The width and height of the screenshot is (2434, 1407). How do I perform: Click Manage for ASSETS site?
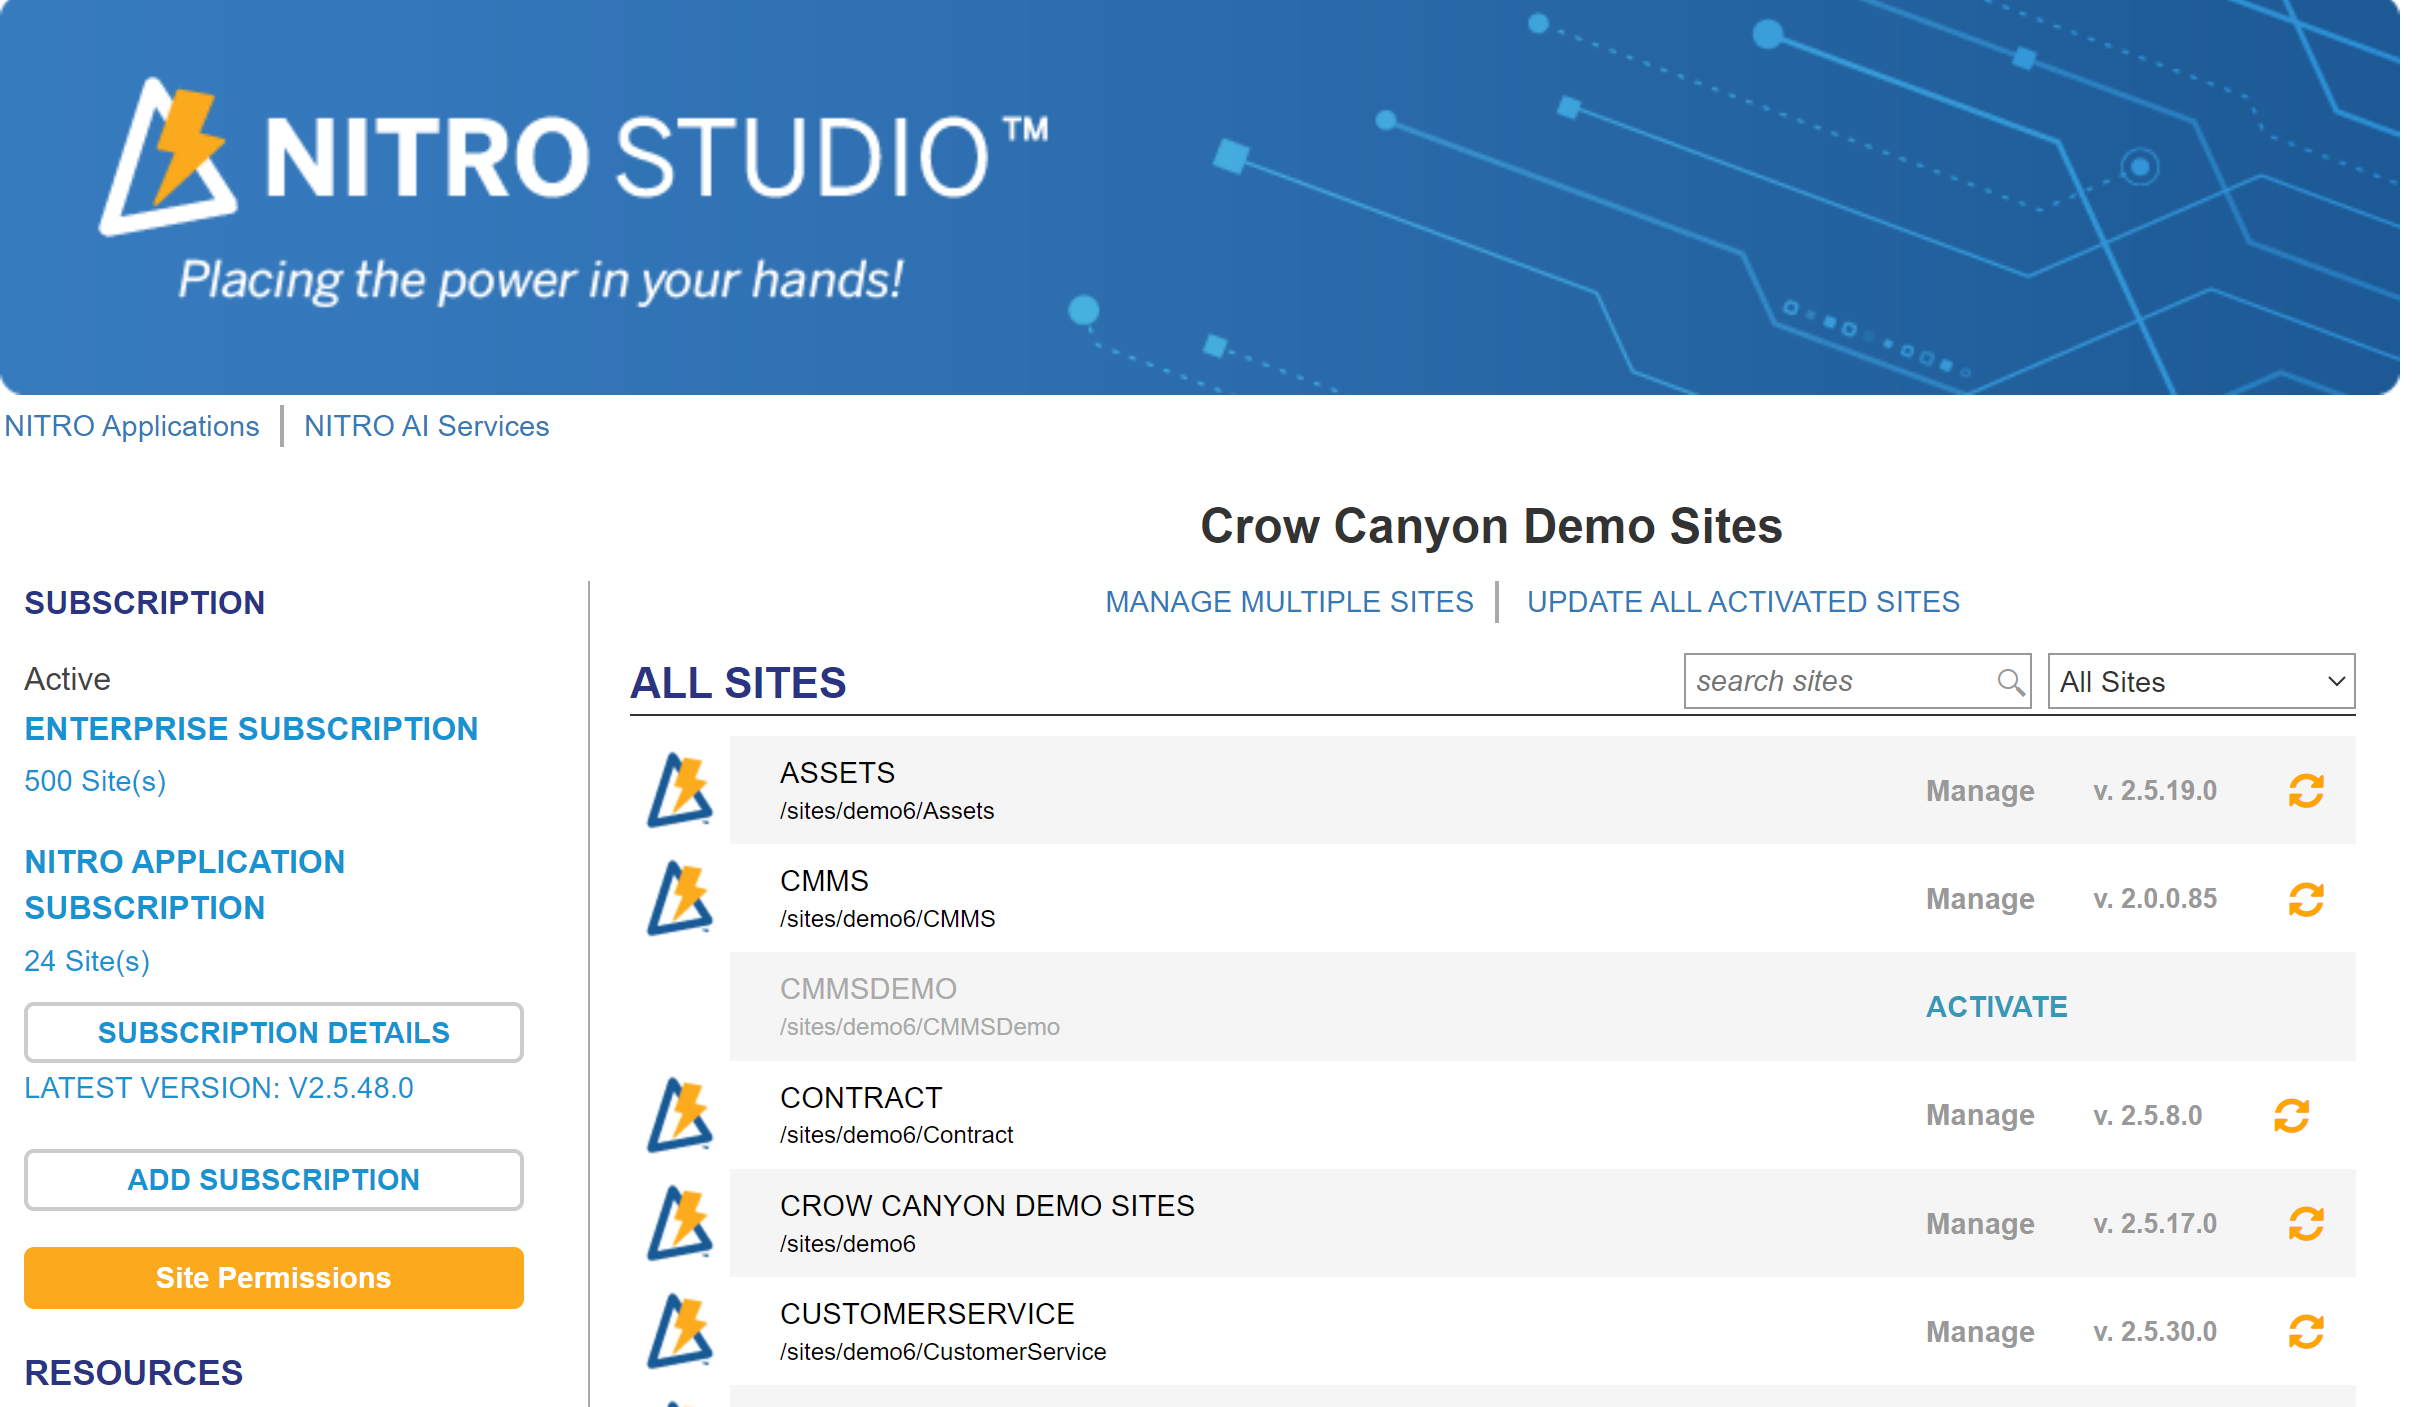pos(1980,791)
